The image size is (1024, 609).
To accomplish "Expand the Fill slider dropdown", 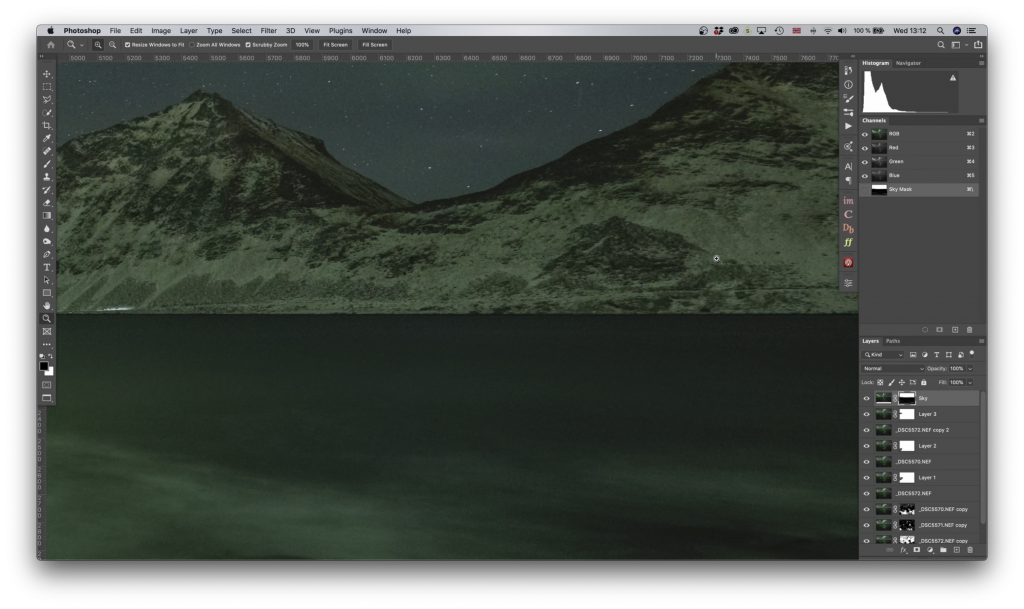I will 970,383.
